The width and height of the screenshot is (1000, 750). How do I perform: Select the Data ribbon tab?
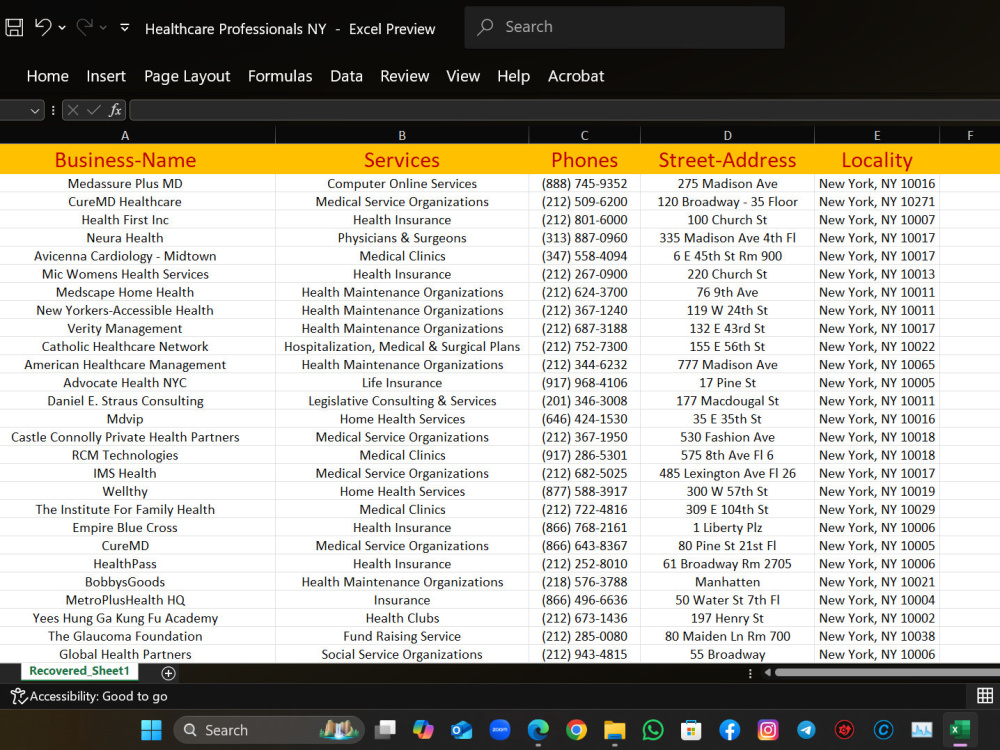[346, 76]
